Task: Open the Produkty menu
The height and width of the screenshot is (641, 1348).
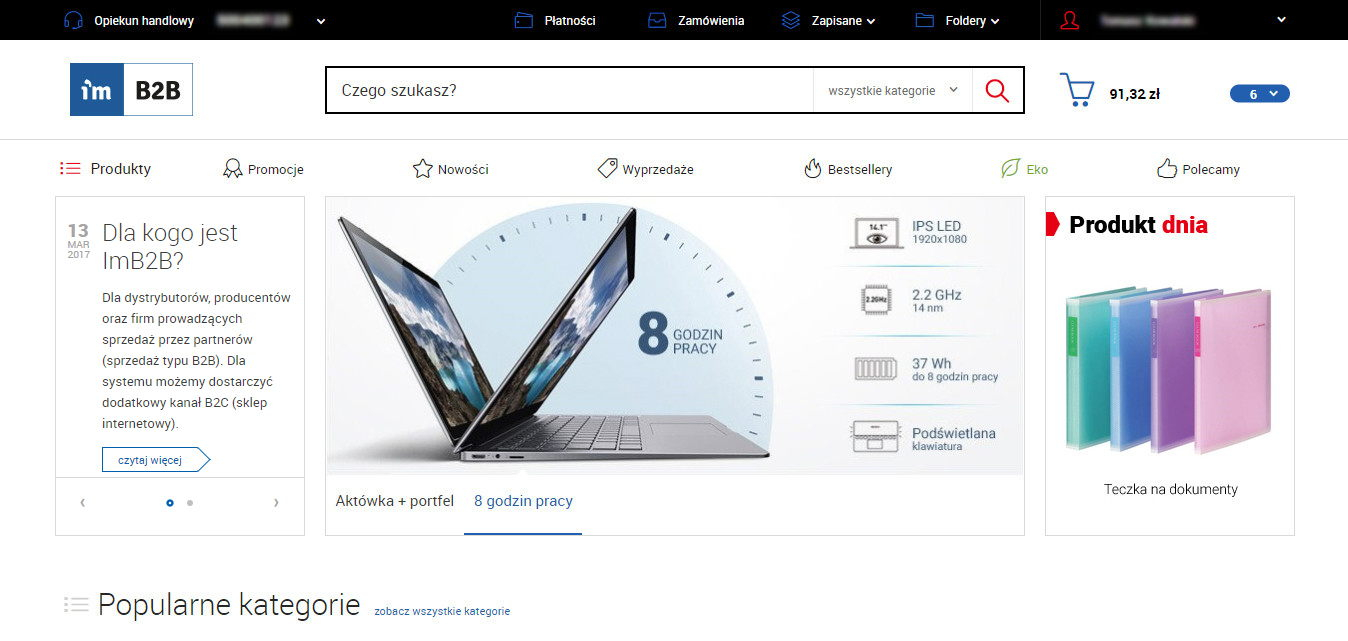Action: (106, 169)
